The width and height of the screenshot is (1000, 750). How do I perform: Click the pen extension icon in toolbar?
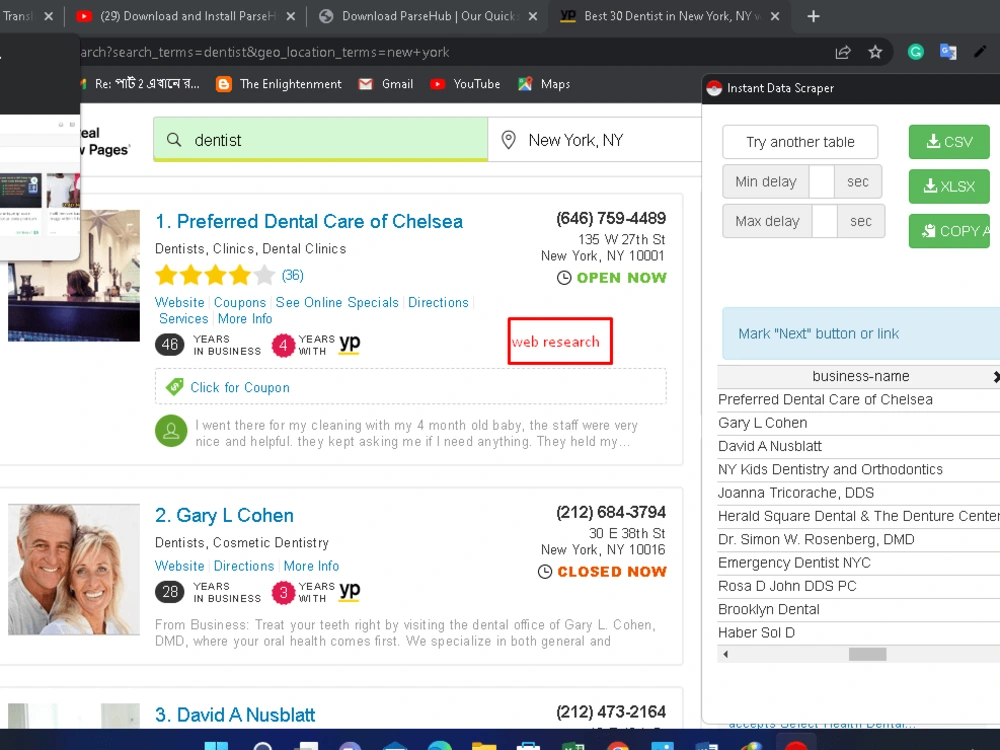980,52
